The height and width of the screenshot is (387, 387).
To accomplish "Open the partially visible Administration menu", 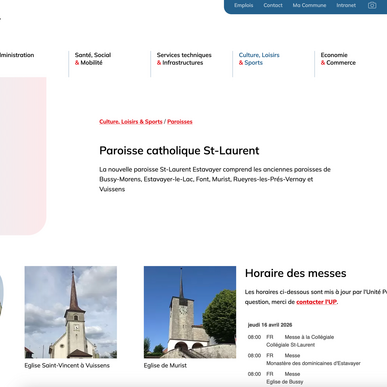I will coord(17,55).
